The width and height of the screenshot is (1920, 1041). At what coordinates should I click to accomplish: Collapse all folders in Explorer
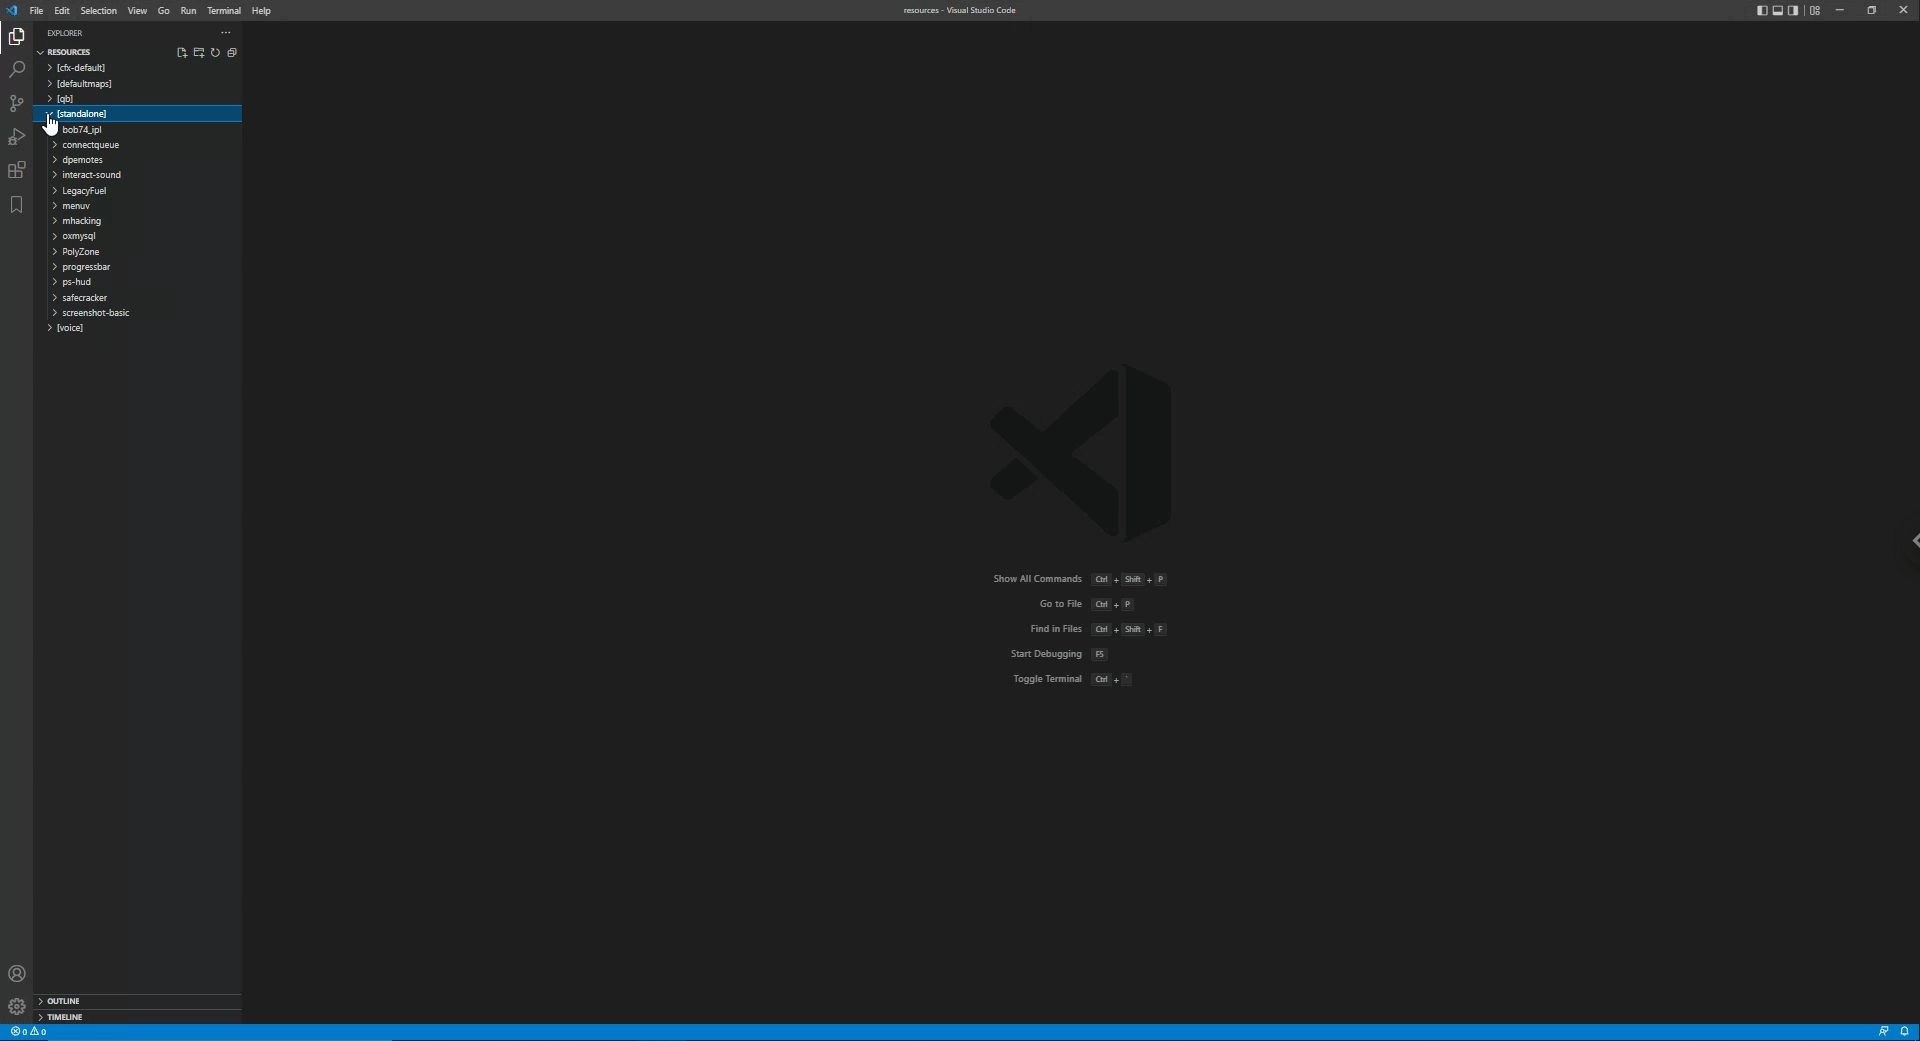pos(232,53)
